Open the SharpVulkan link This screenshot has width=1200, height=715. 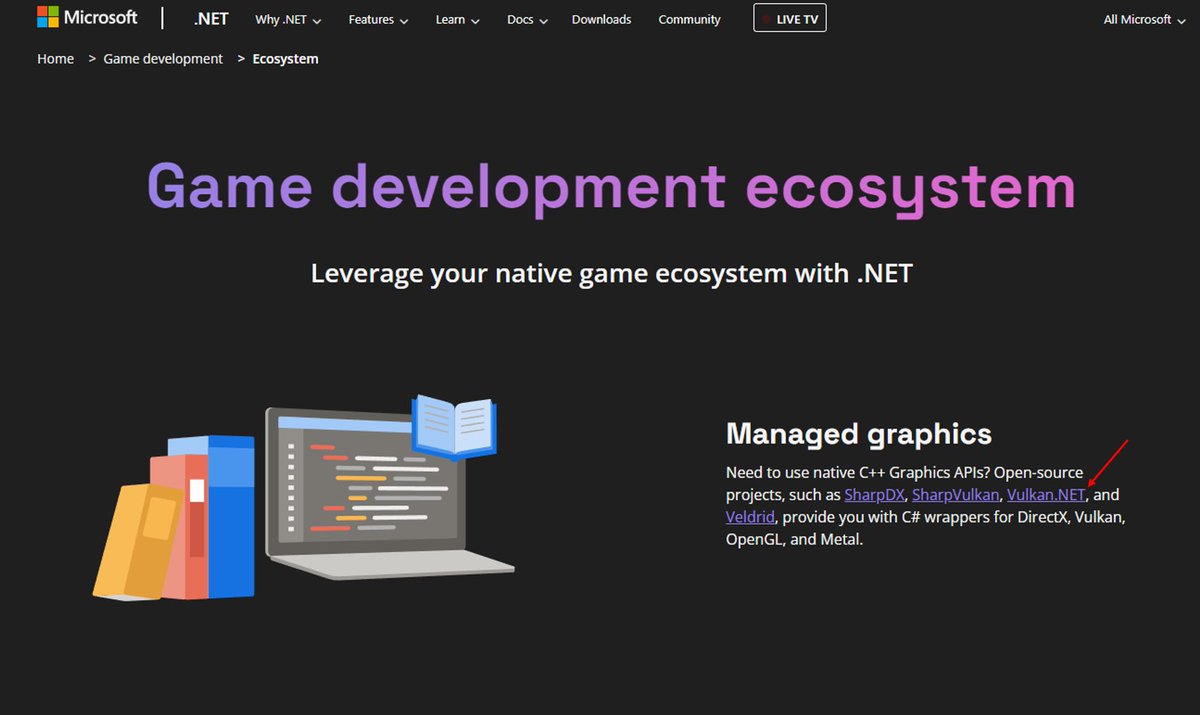[x=955, y=494]
